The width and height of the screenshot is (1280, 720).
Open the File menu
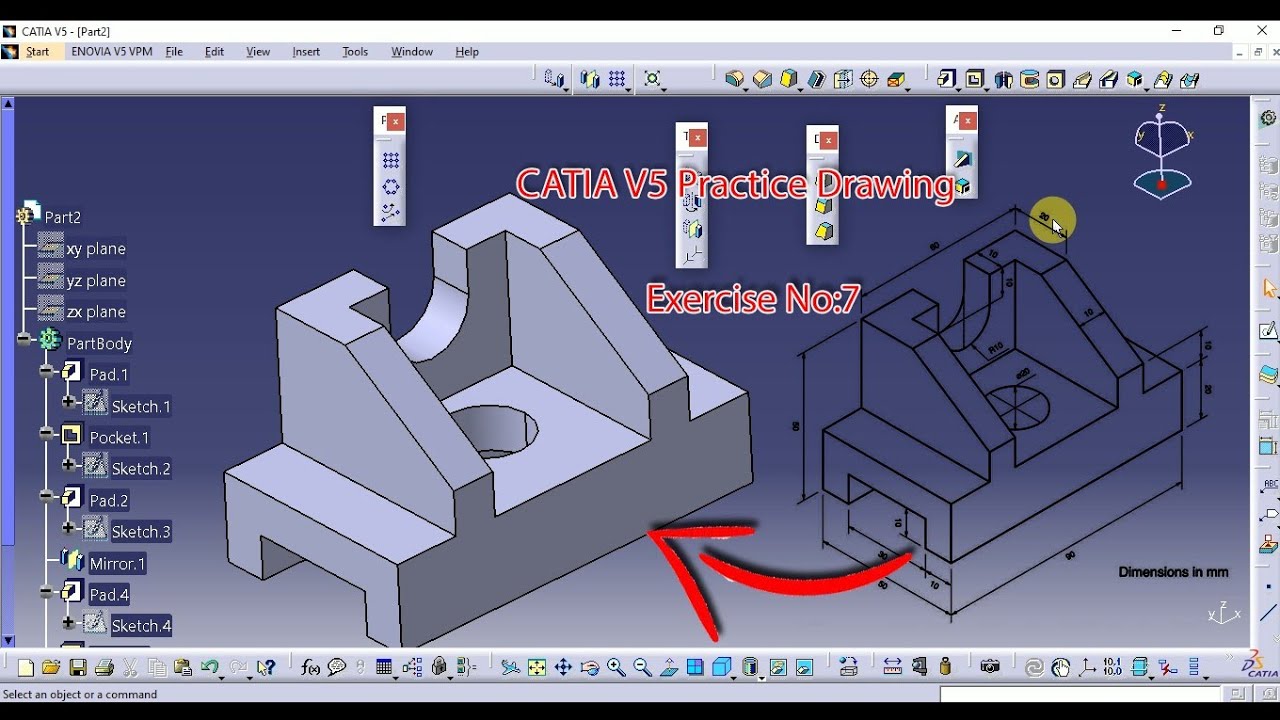coord(174,51)
